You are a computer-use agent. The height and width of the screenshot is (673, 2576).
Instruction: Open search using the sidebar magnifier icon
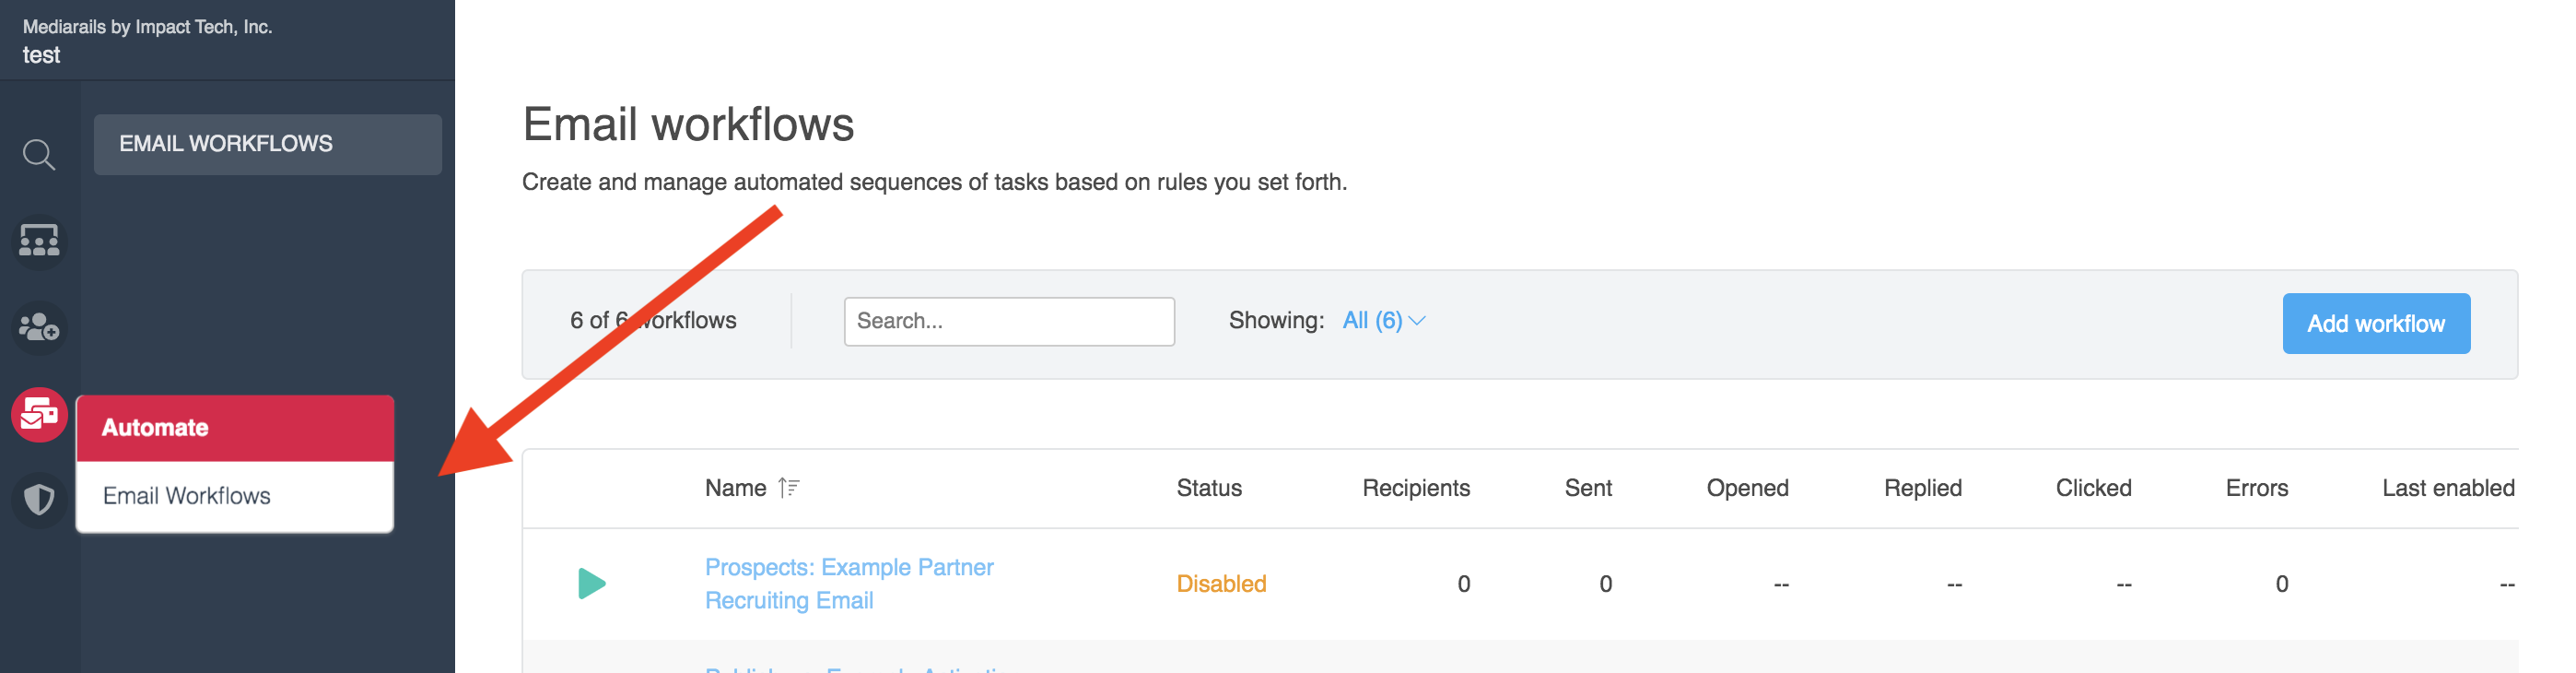39,155
